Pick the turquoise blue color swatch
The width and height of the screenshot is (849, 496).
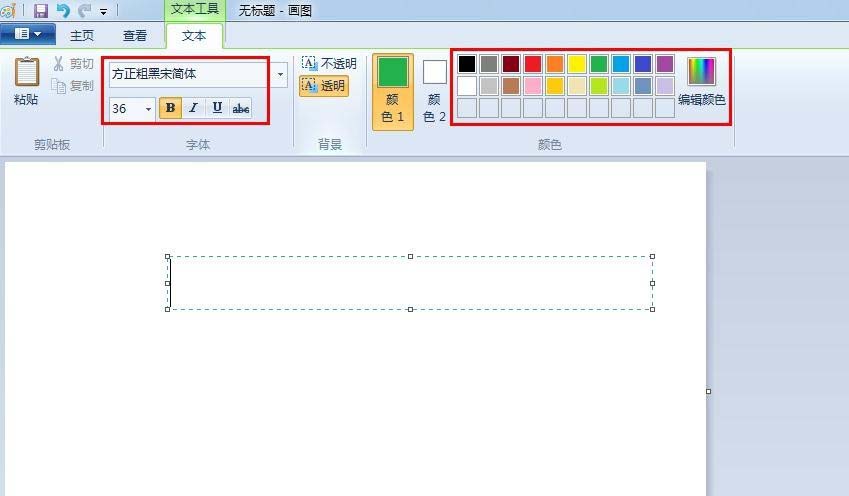click(x=621, y=64)
